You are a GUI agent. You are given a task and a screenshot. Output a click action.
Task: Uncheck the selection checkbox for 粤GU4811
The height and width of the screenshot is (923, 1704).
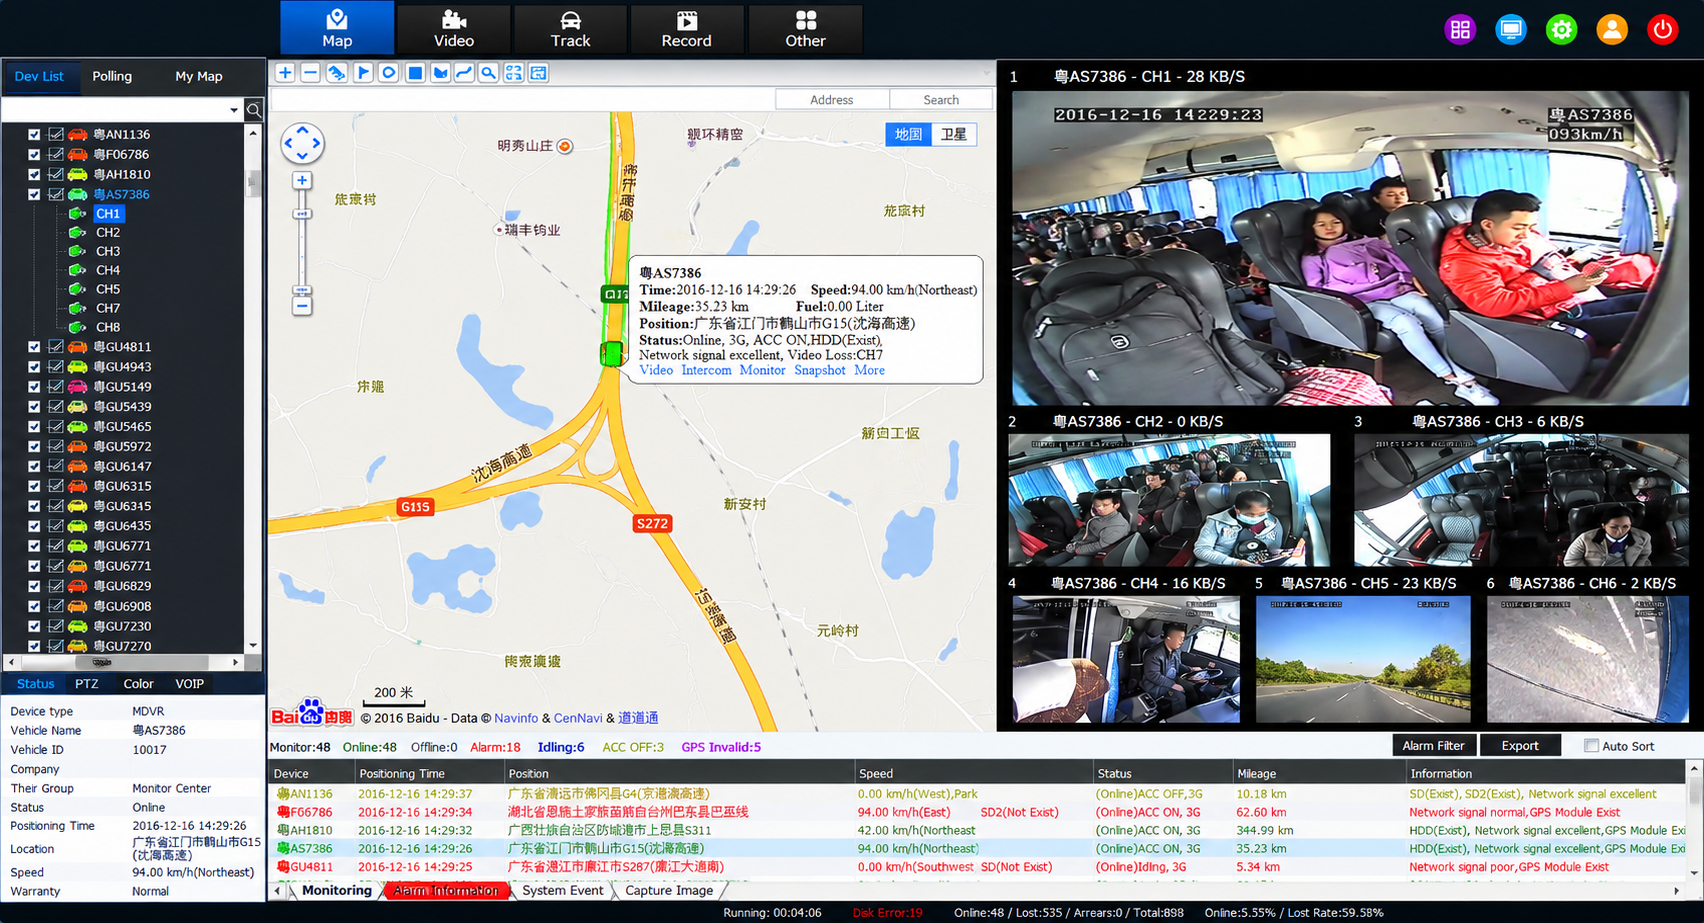pos(34,347)
